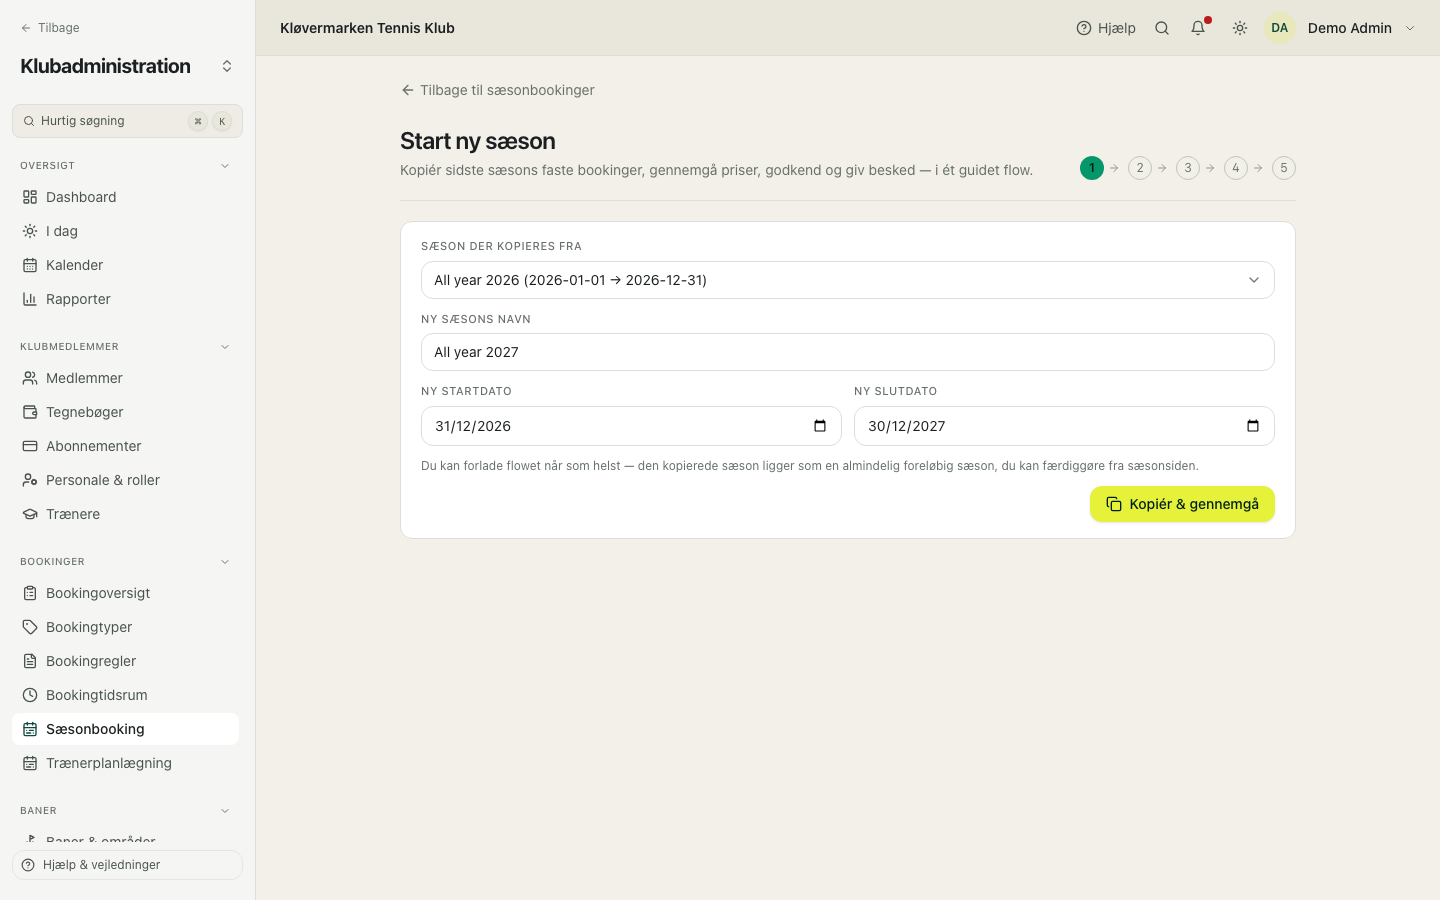
Task: Open the Klubadministration workspace switcher
Action: [x=227, y=66]
